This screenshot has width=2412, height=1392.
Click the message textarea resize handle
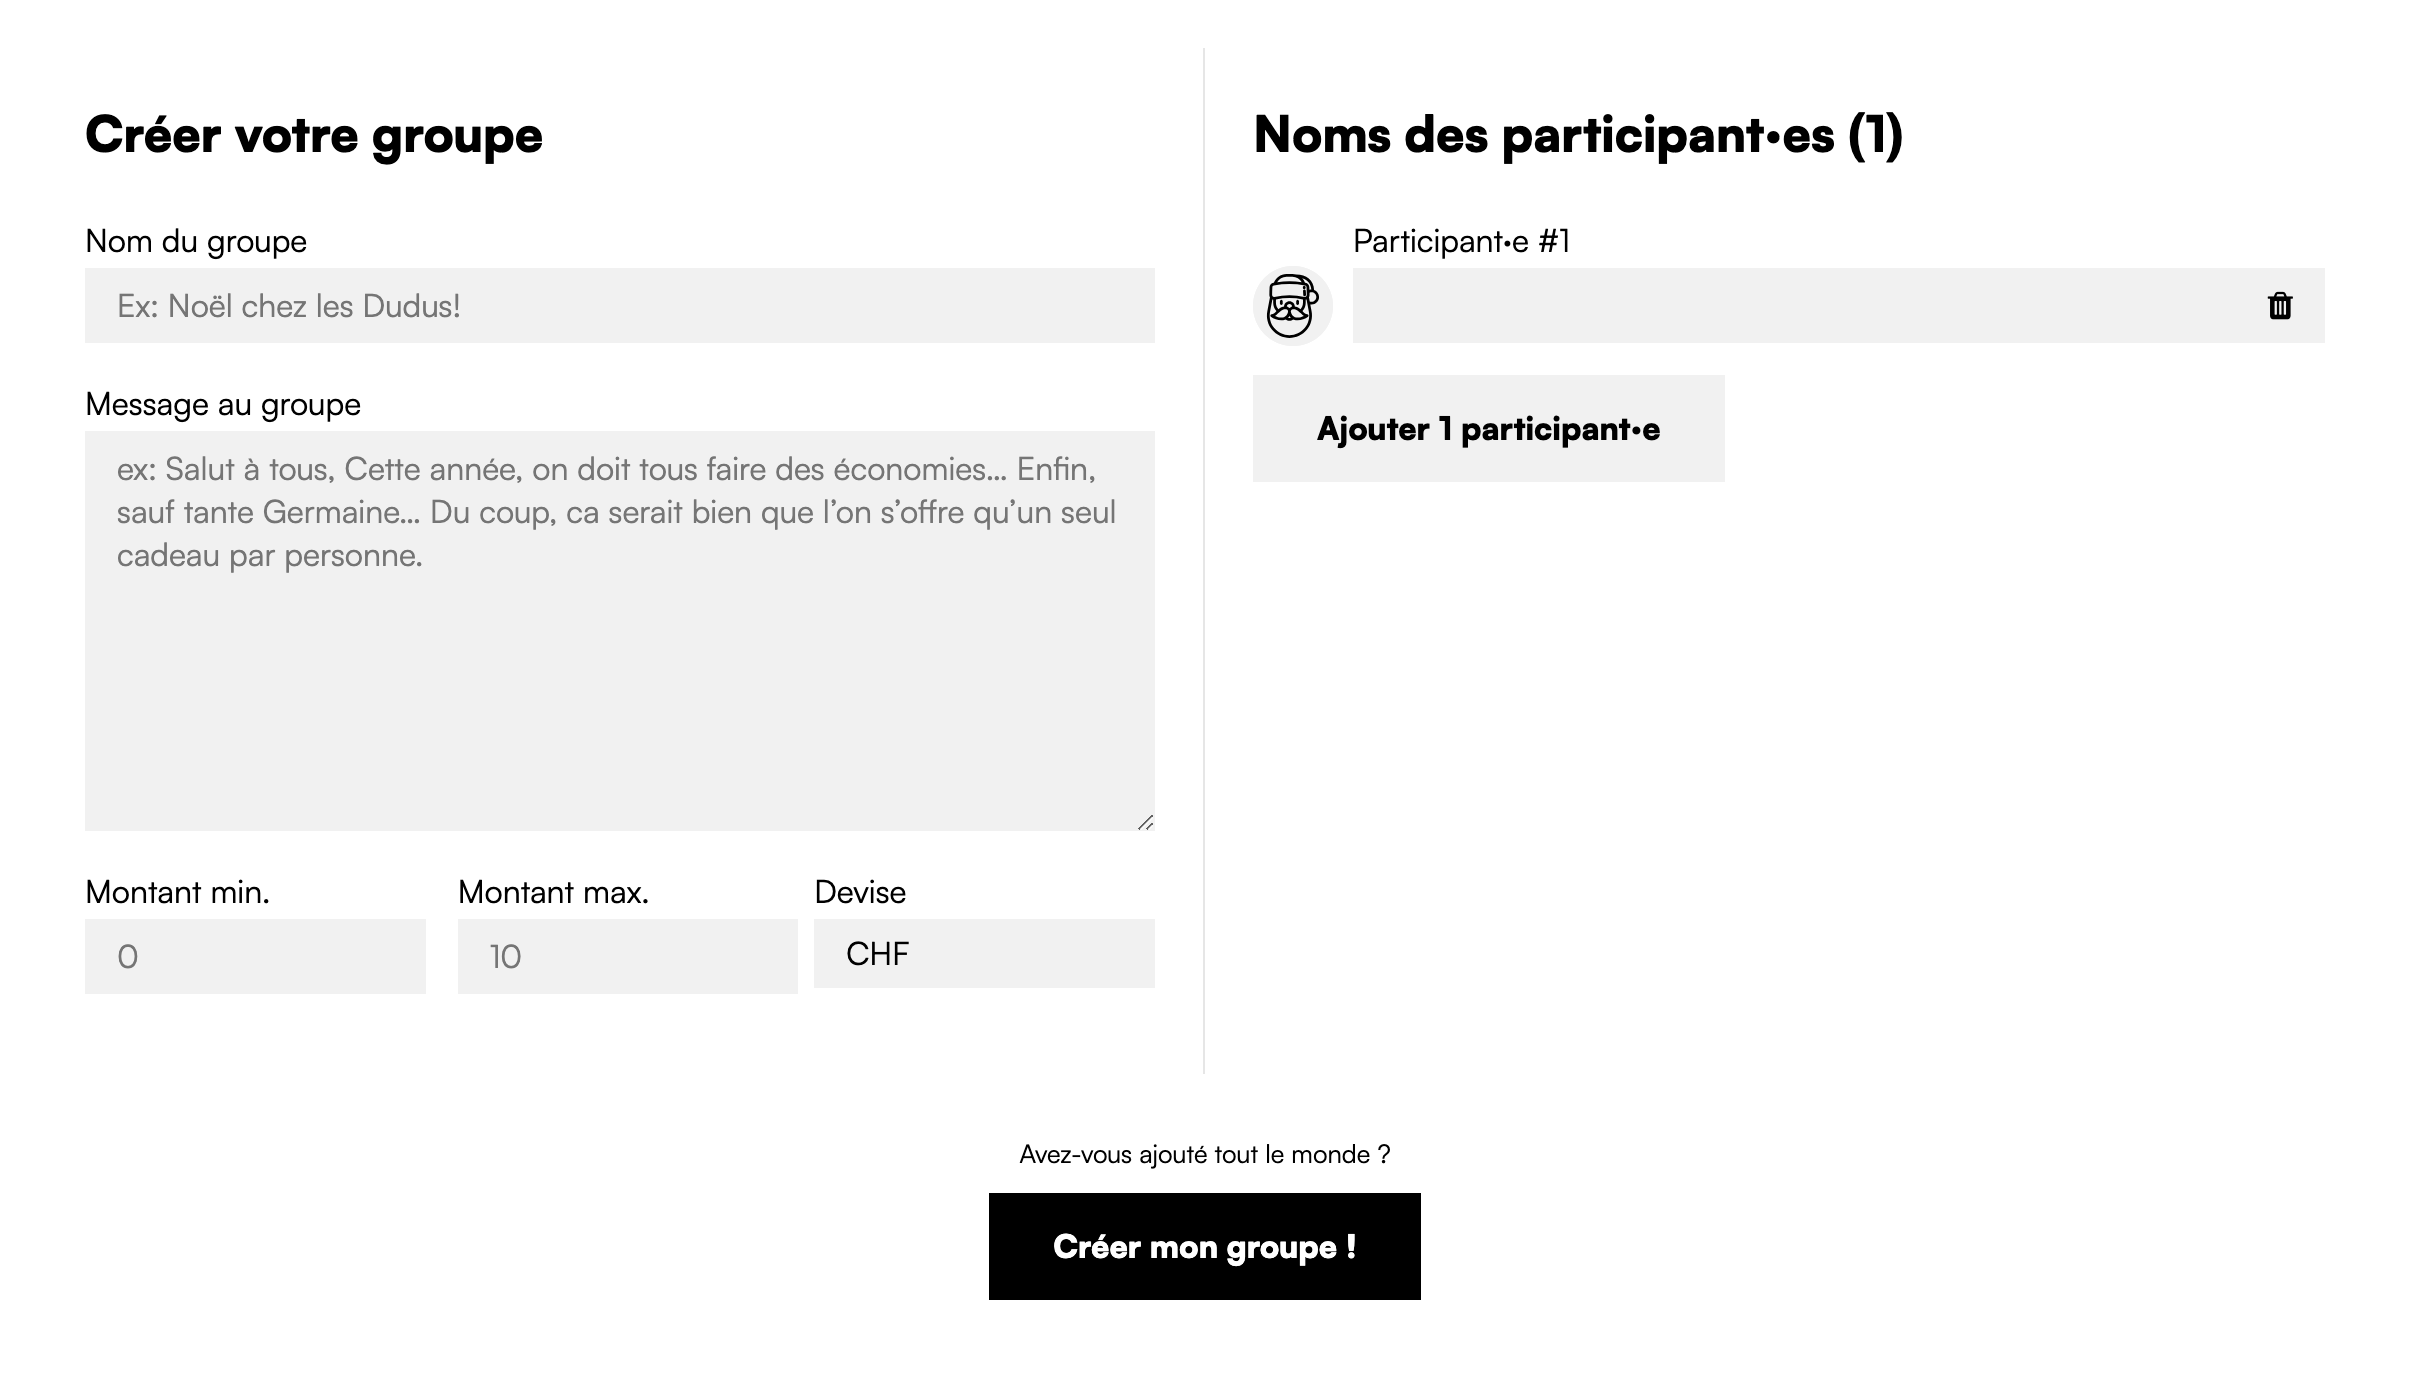(1145, 822)
